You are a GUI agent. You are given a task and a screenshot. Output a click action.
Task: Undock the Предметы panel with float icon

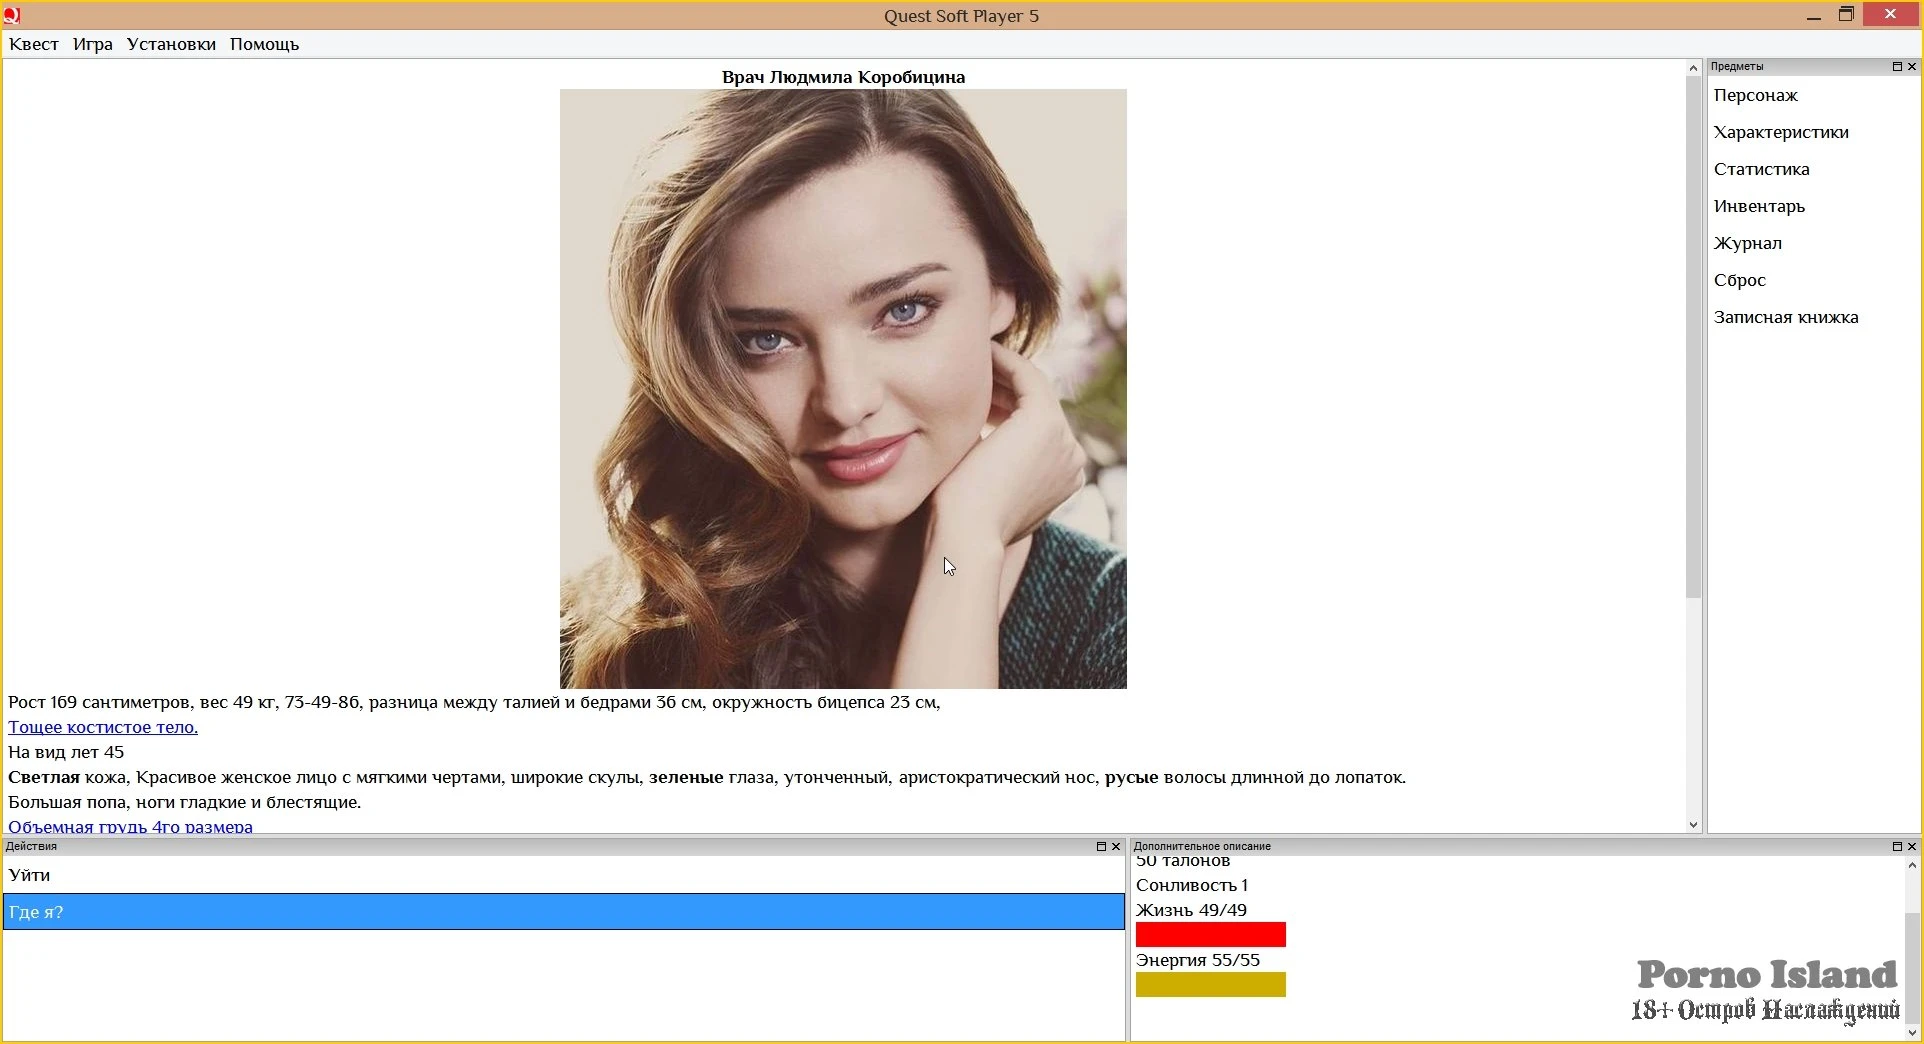[1897, 67]
